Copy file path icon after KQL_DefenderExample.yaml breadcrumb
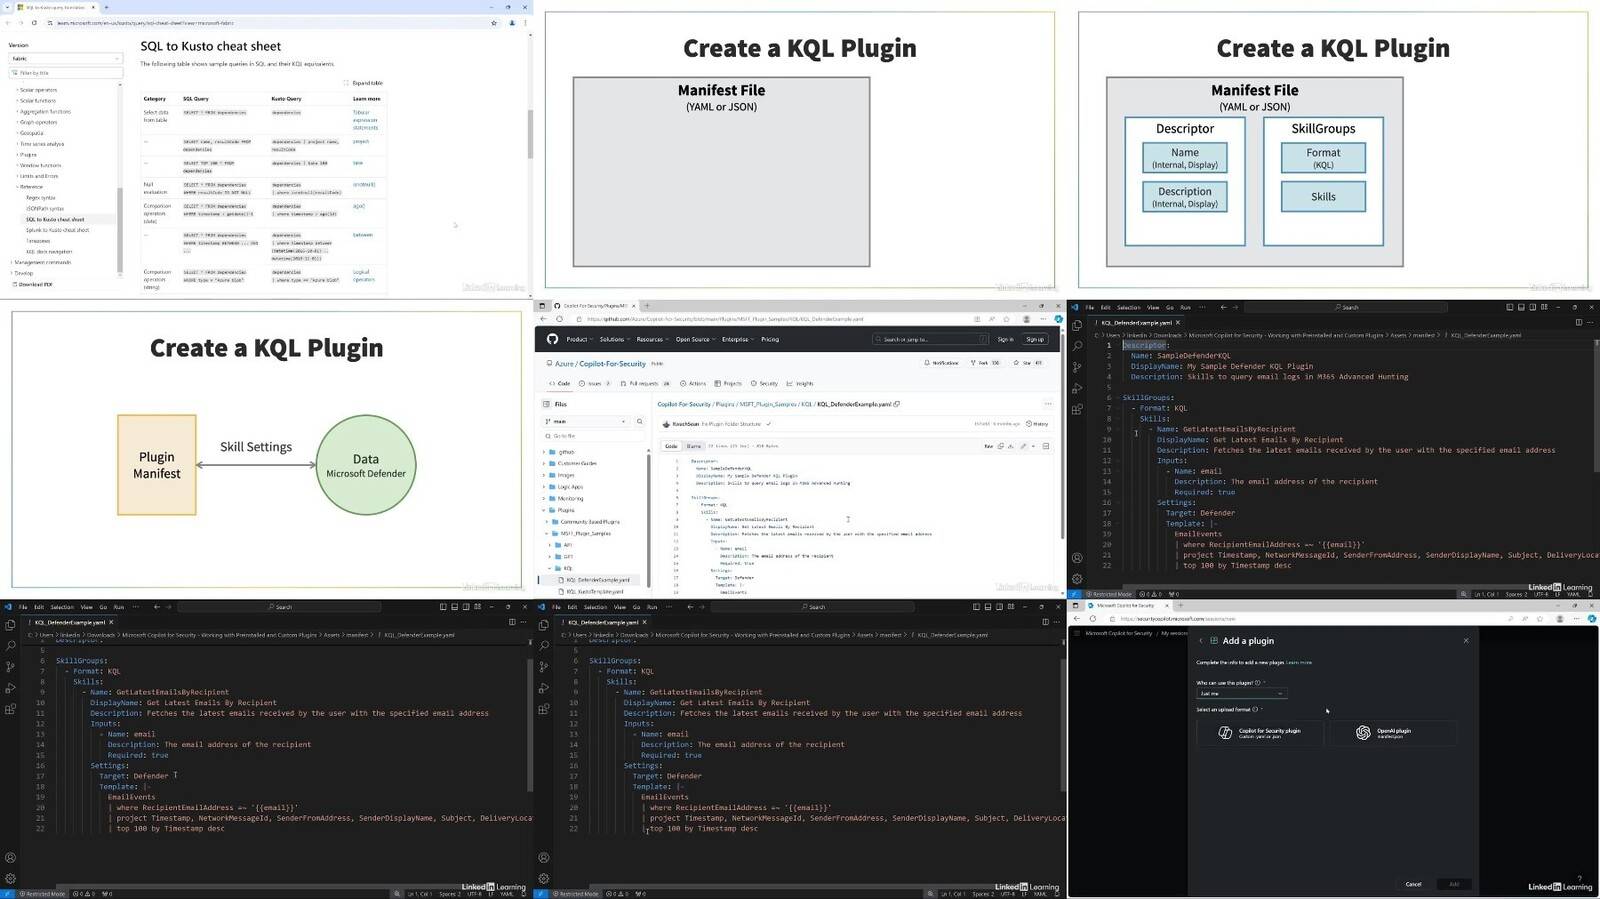 coord(897,404)
